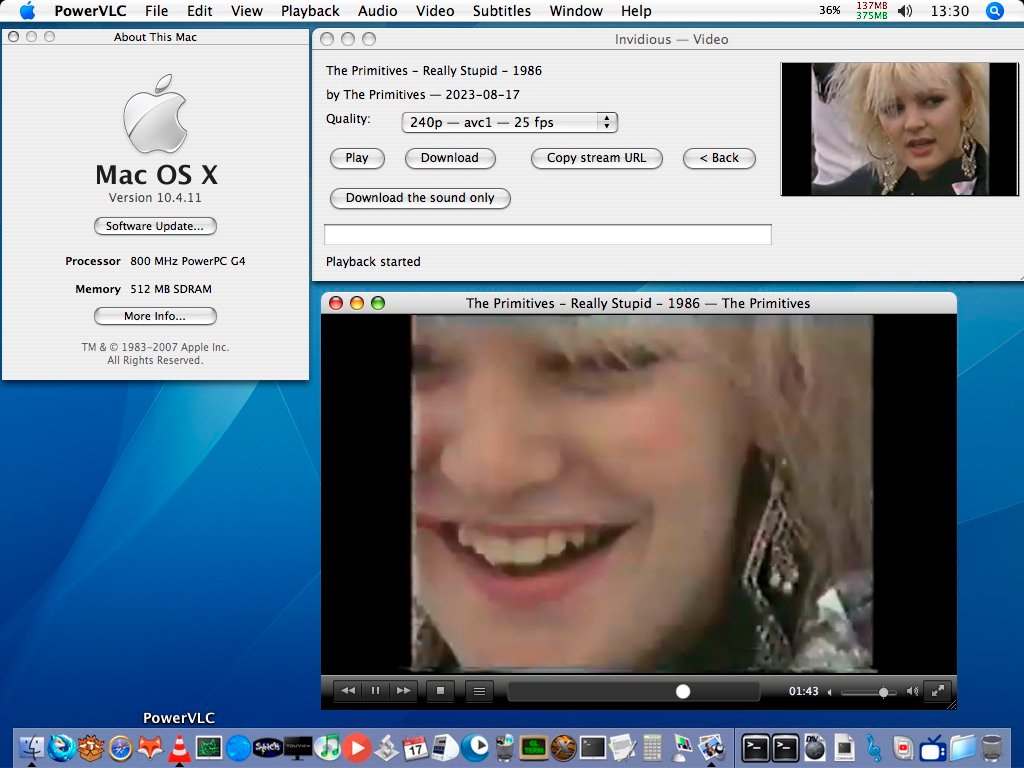Pause the playing video
The width and height of the screenshot is (1024, 768).
376,691
